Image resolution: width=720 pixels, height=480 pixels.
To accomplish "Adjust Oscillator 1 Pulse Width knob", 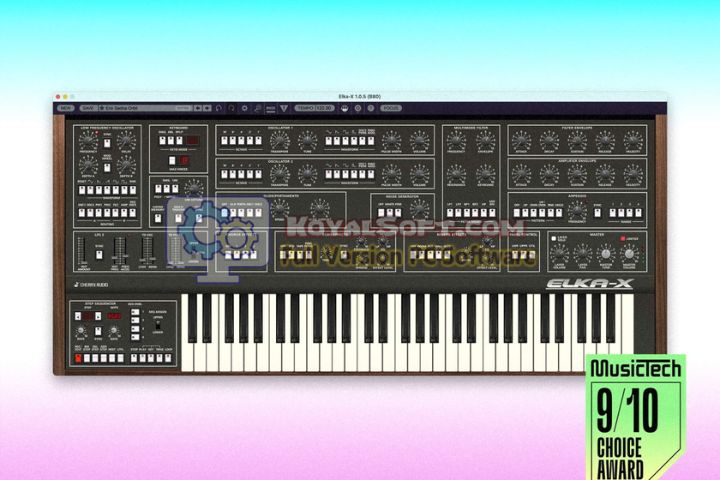I will click(391, 140).
